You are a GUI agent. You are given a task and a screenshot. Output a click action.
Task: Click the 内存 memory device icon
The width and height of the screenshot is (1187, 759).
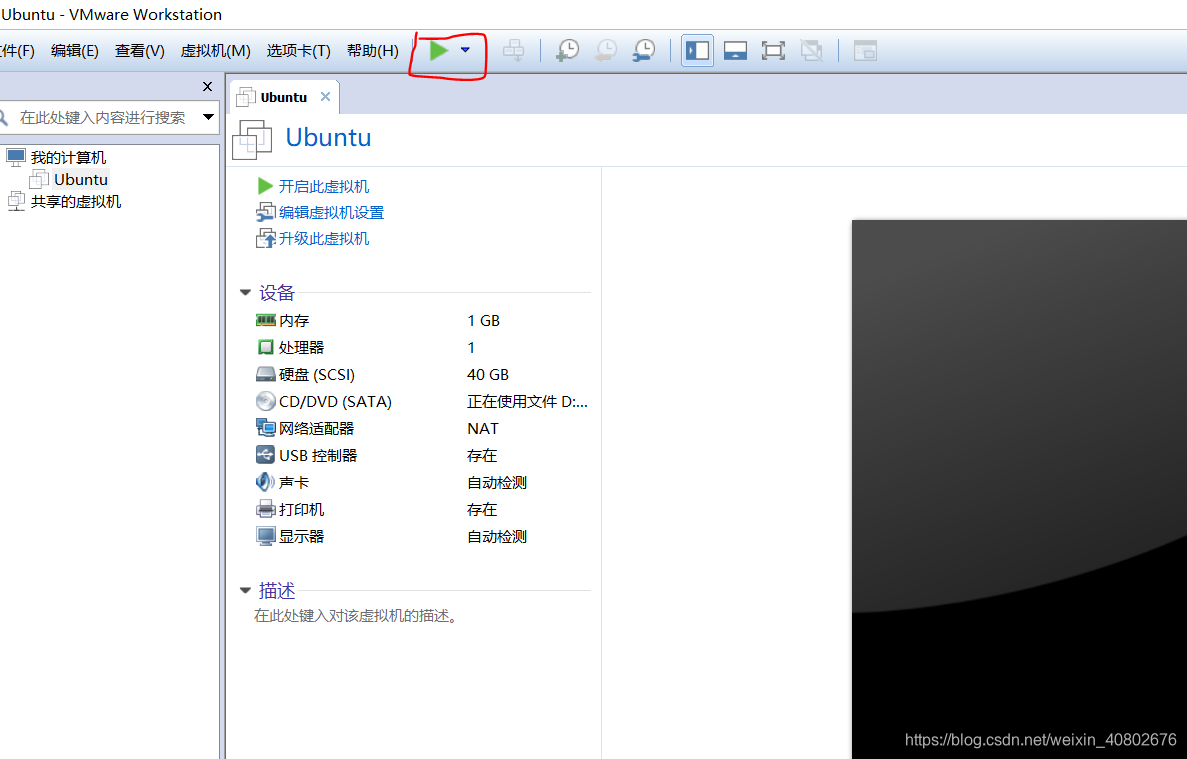tap(266, 320)
